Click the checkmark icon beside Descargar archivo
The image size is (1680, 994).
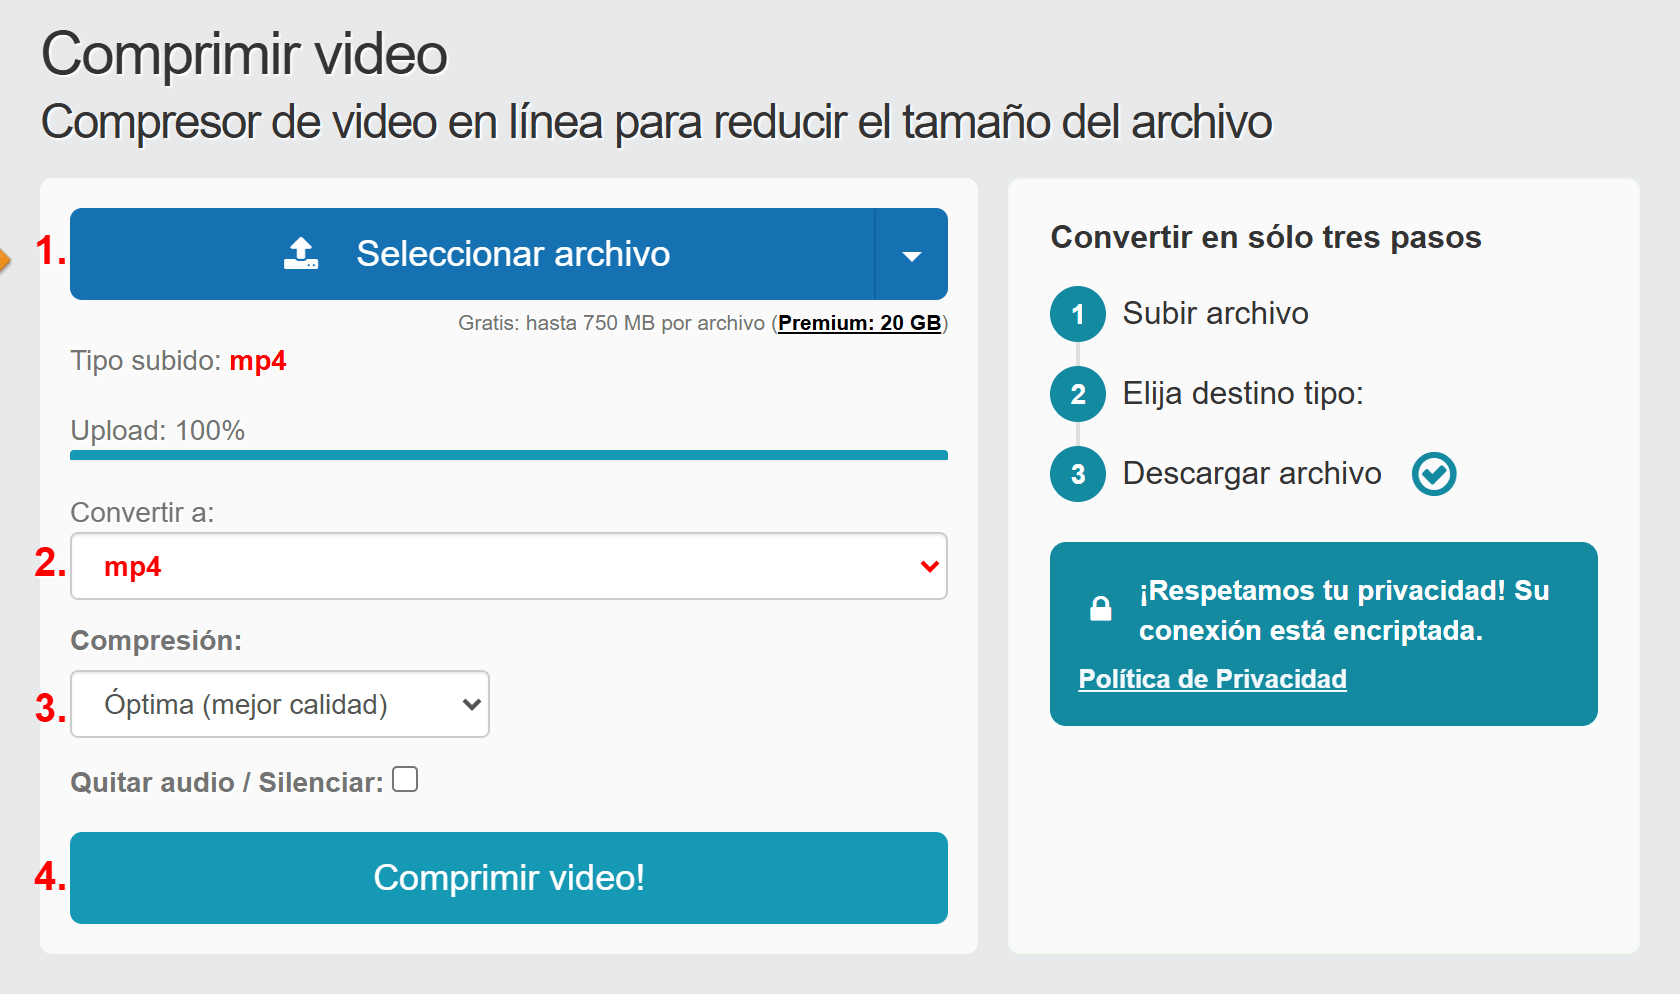[x=1433, y=474]
